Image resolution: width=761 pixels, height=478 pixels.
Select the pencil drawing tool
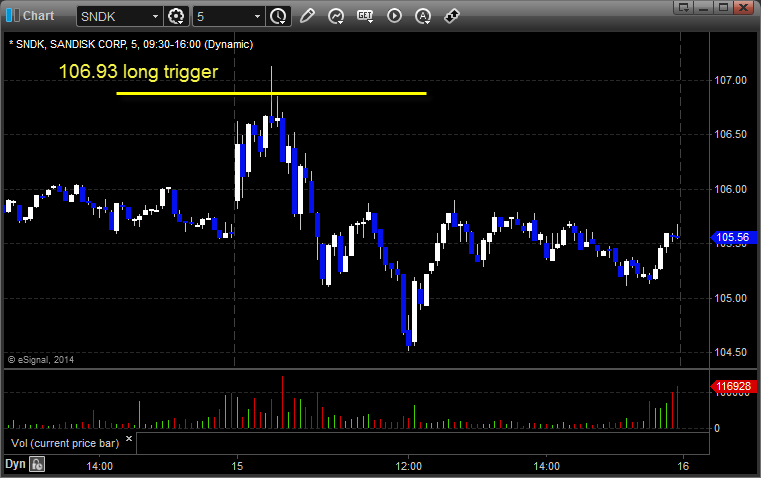[x=307, y=16]
